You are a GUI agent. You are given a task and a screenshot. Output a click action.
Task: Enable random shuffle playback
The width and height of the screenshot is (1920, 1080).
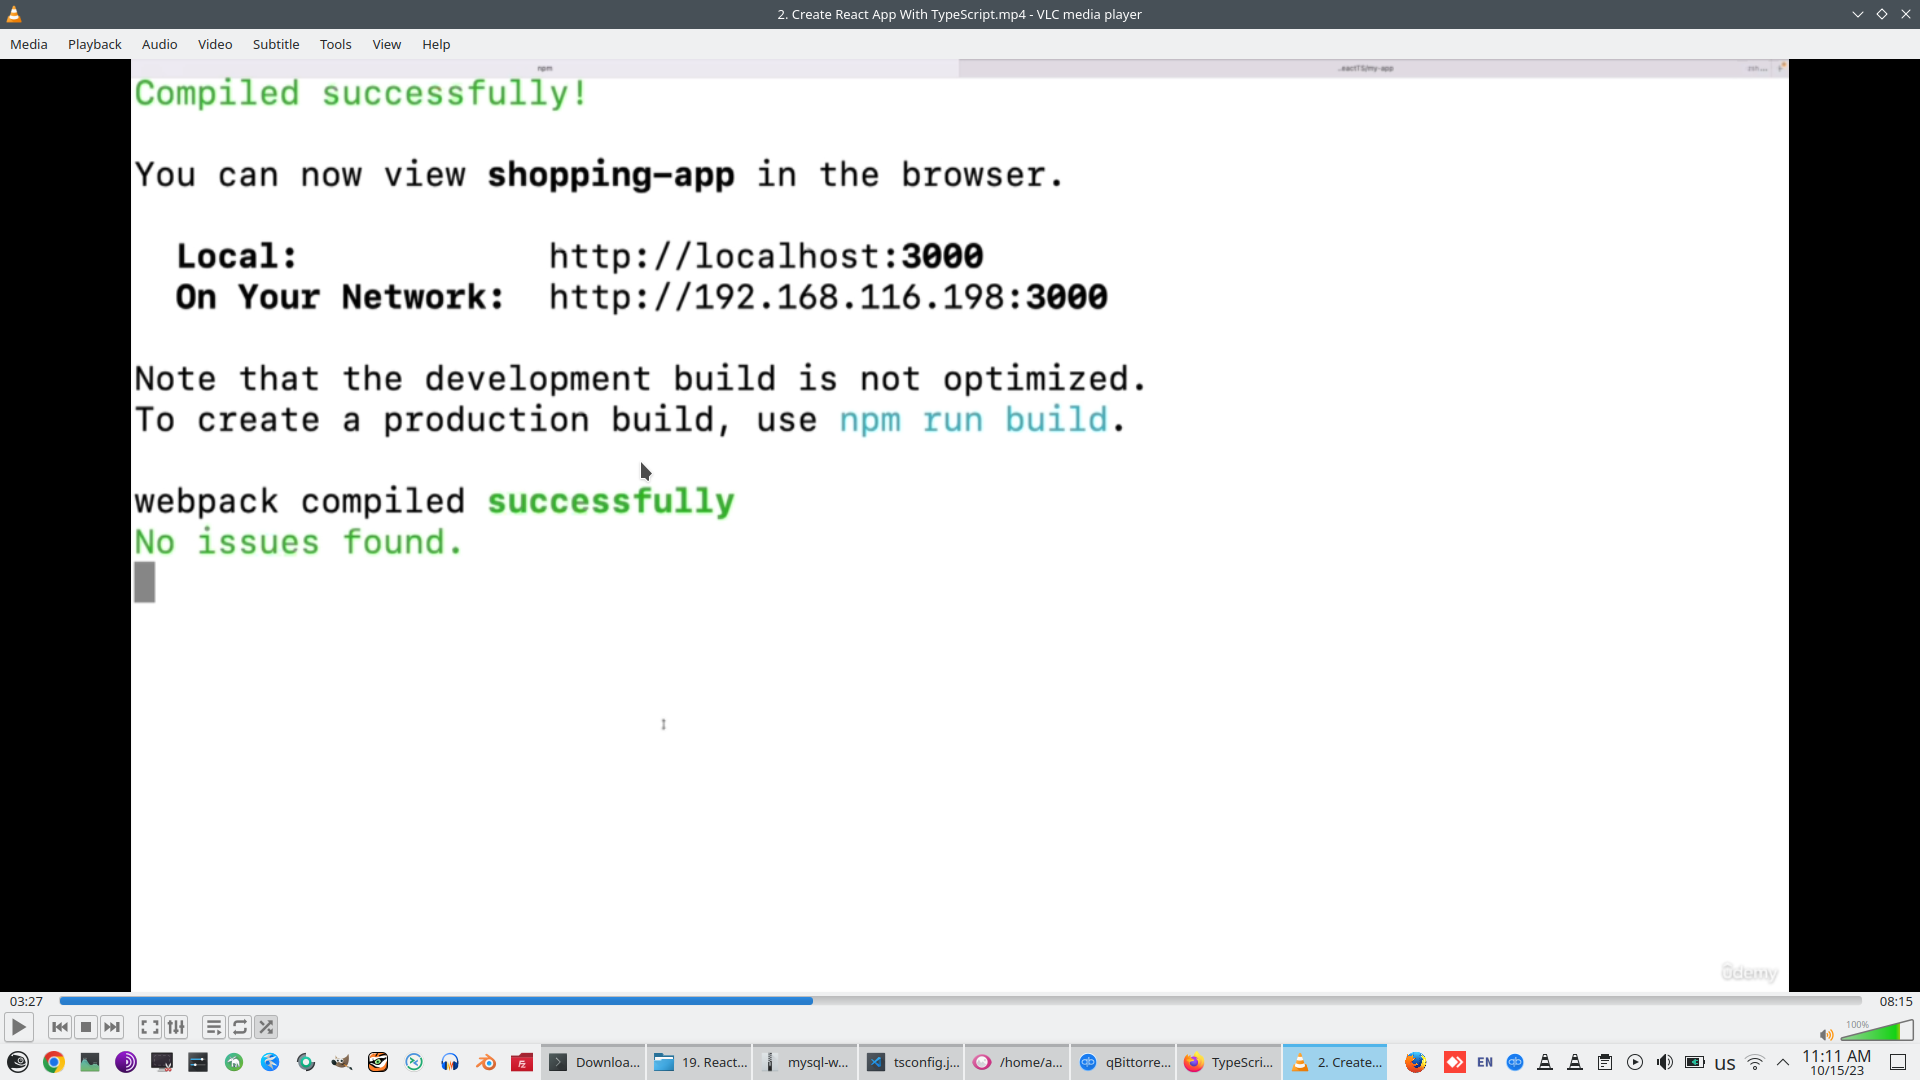[x=266, y=1027]
